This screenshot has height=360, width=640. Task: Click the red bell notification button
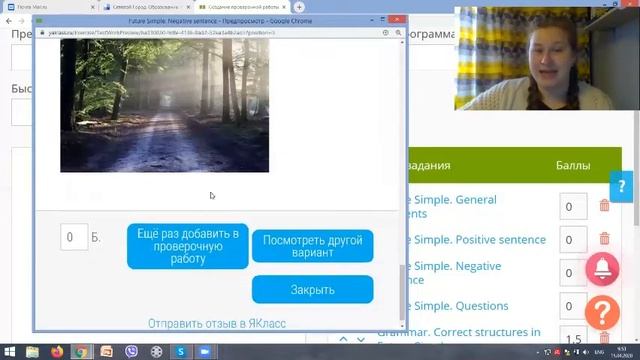point(602,269)
